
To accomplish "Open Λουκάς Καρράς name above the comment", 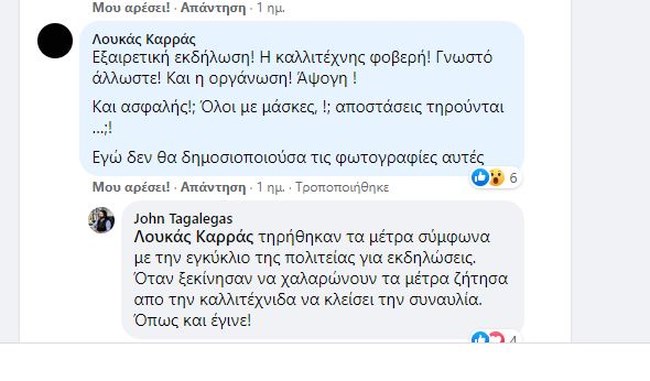I will click(144, 39).
